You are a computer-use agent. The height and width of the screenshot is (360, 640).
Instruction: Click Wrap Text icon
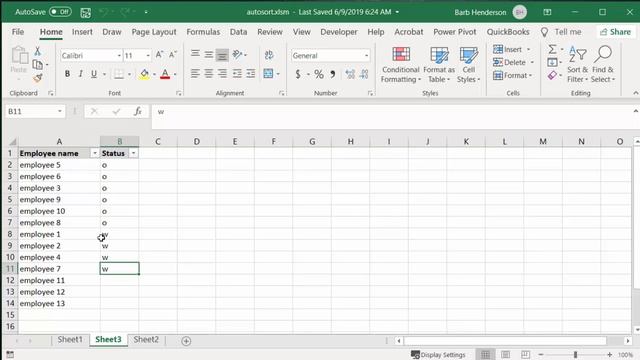click(269, 55)
